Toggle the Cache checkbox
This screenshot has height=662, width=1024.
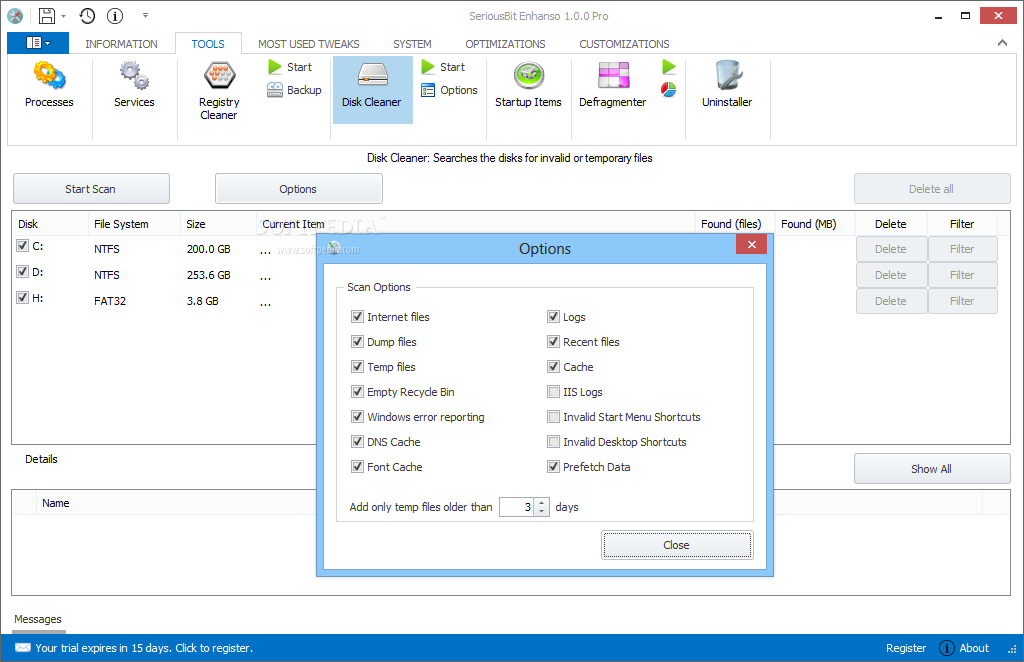[x=553, y=366]
